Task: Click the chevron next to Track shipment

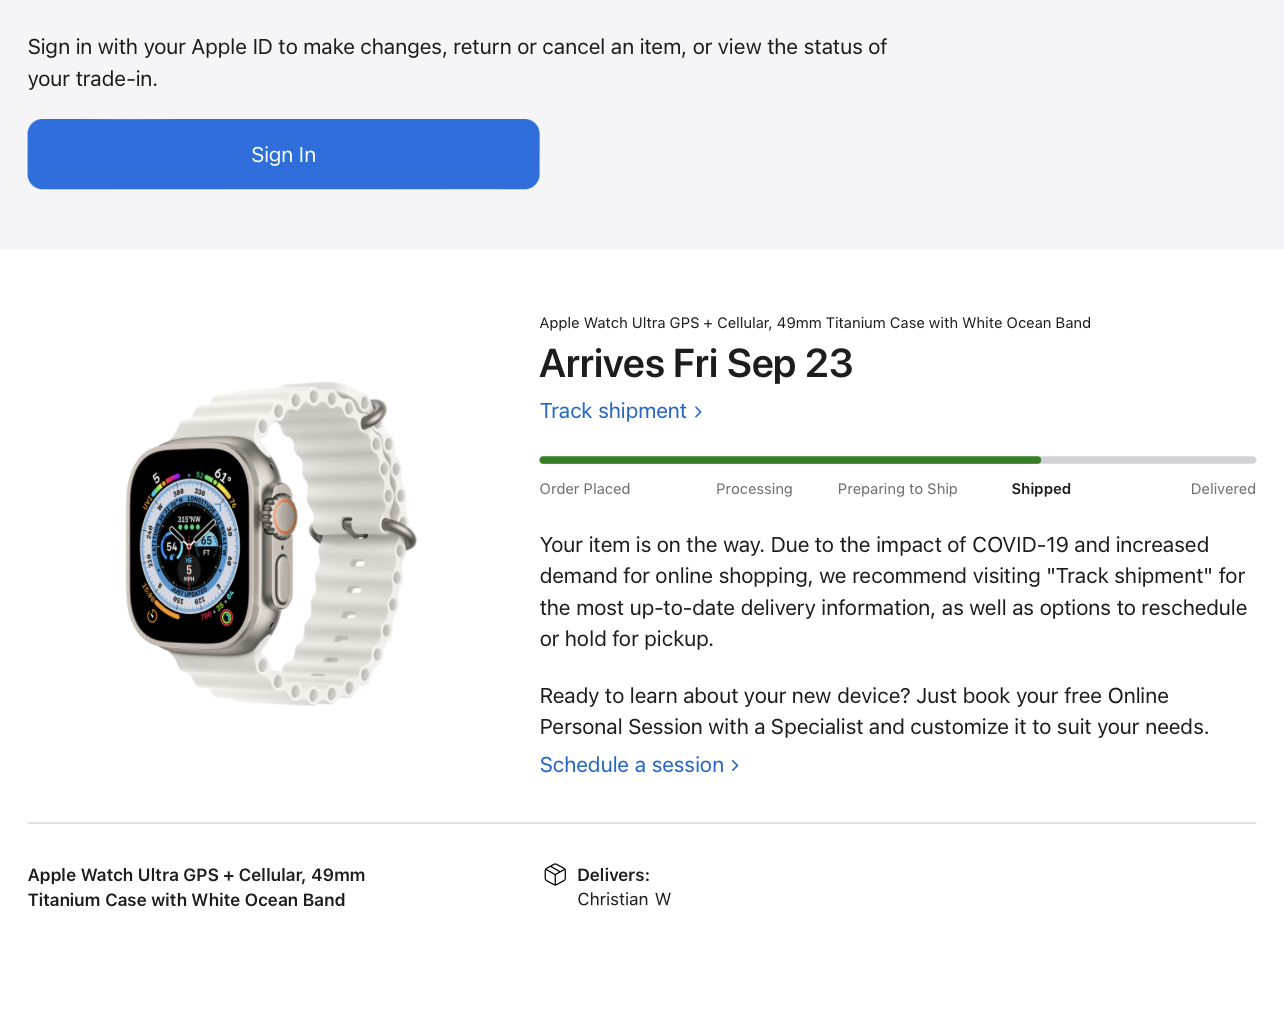Action: click(x=698, y=412)
